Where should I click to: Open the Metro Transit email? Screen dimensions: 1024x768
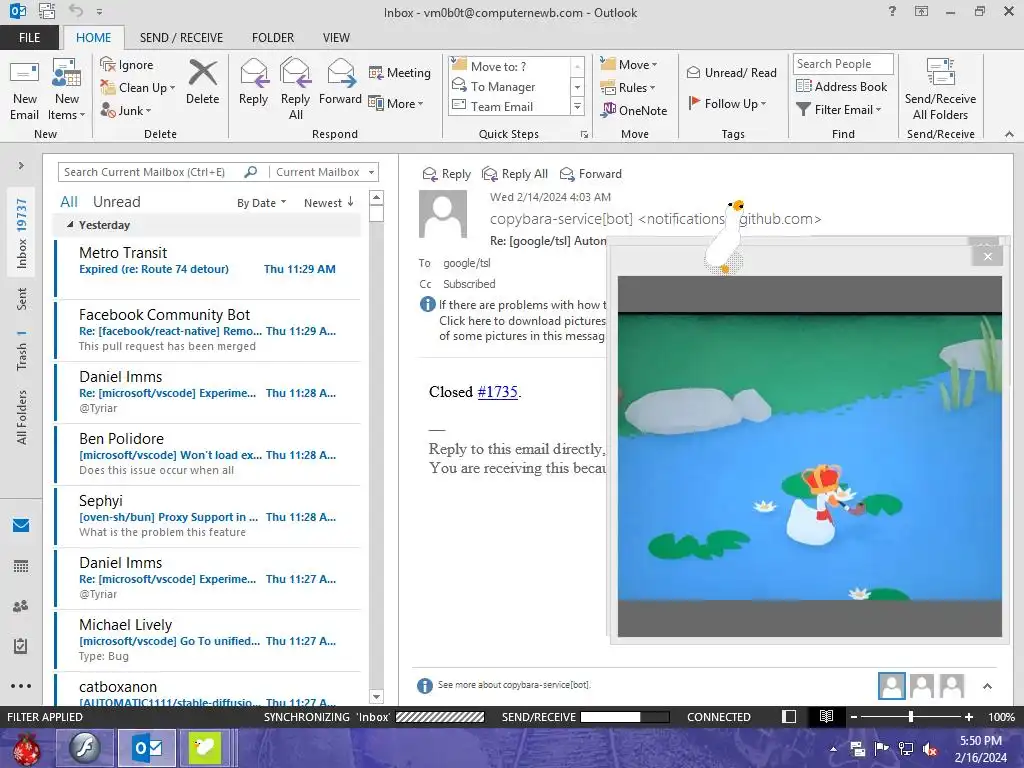208,268
